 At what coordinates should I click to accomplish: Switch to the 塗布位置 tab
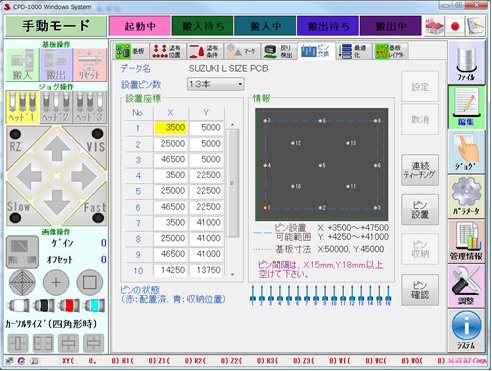click(168, 51)
